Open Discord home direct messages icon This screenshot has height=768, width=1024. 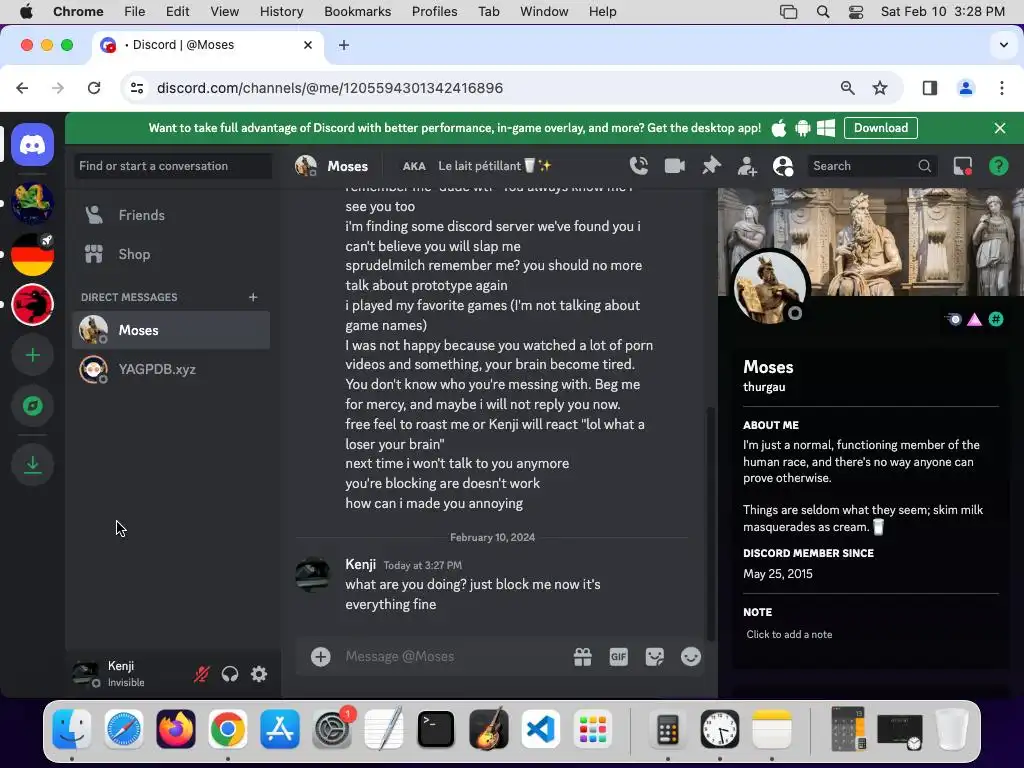[x=32, y=144]
